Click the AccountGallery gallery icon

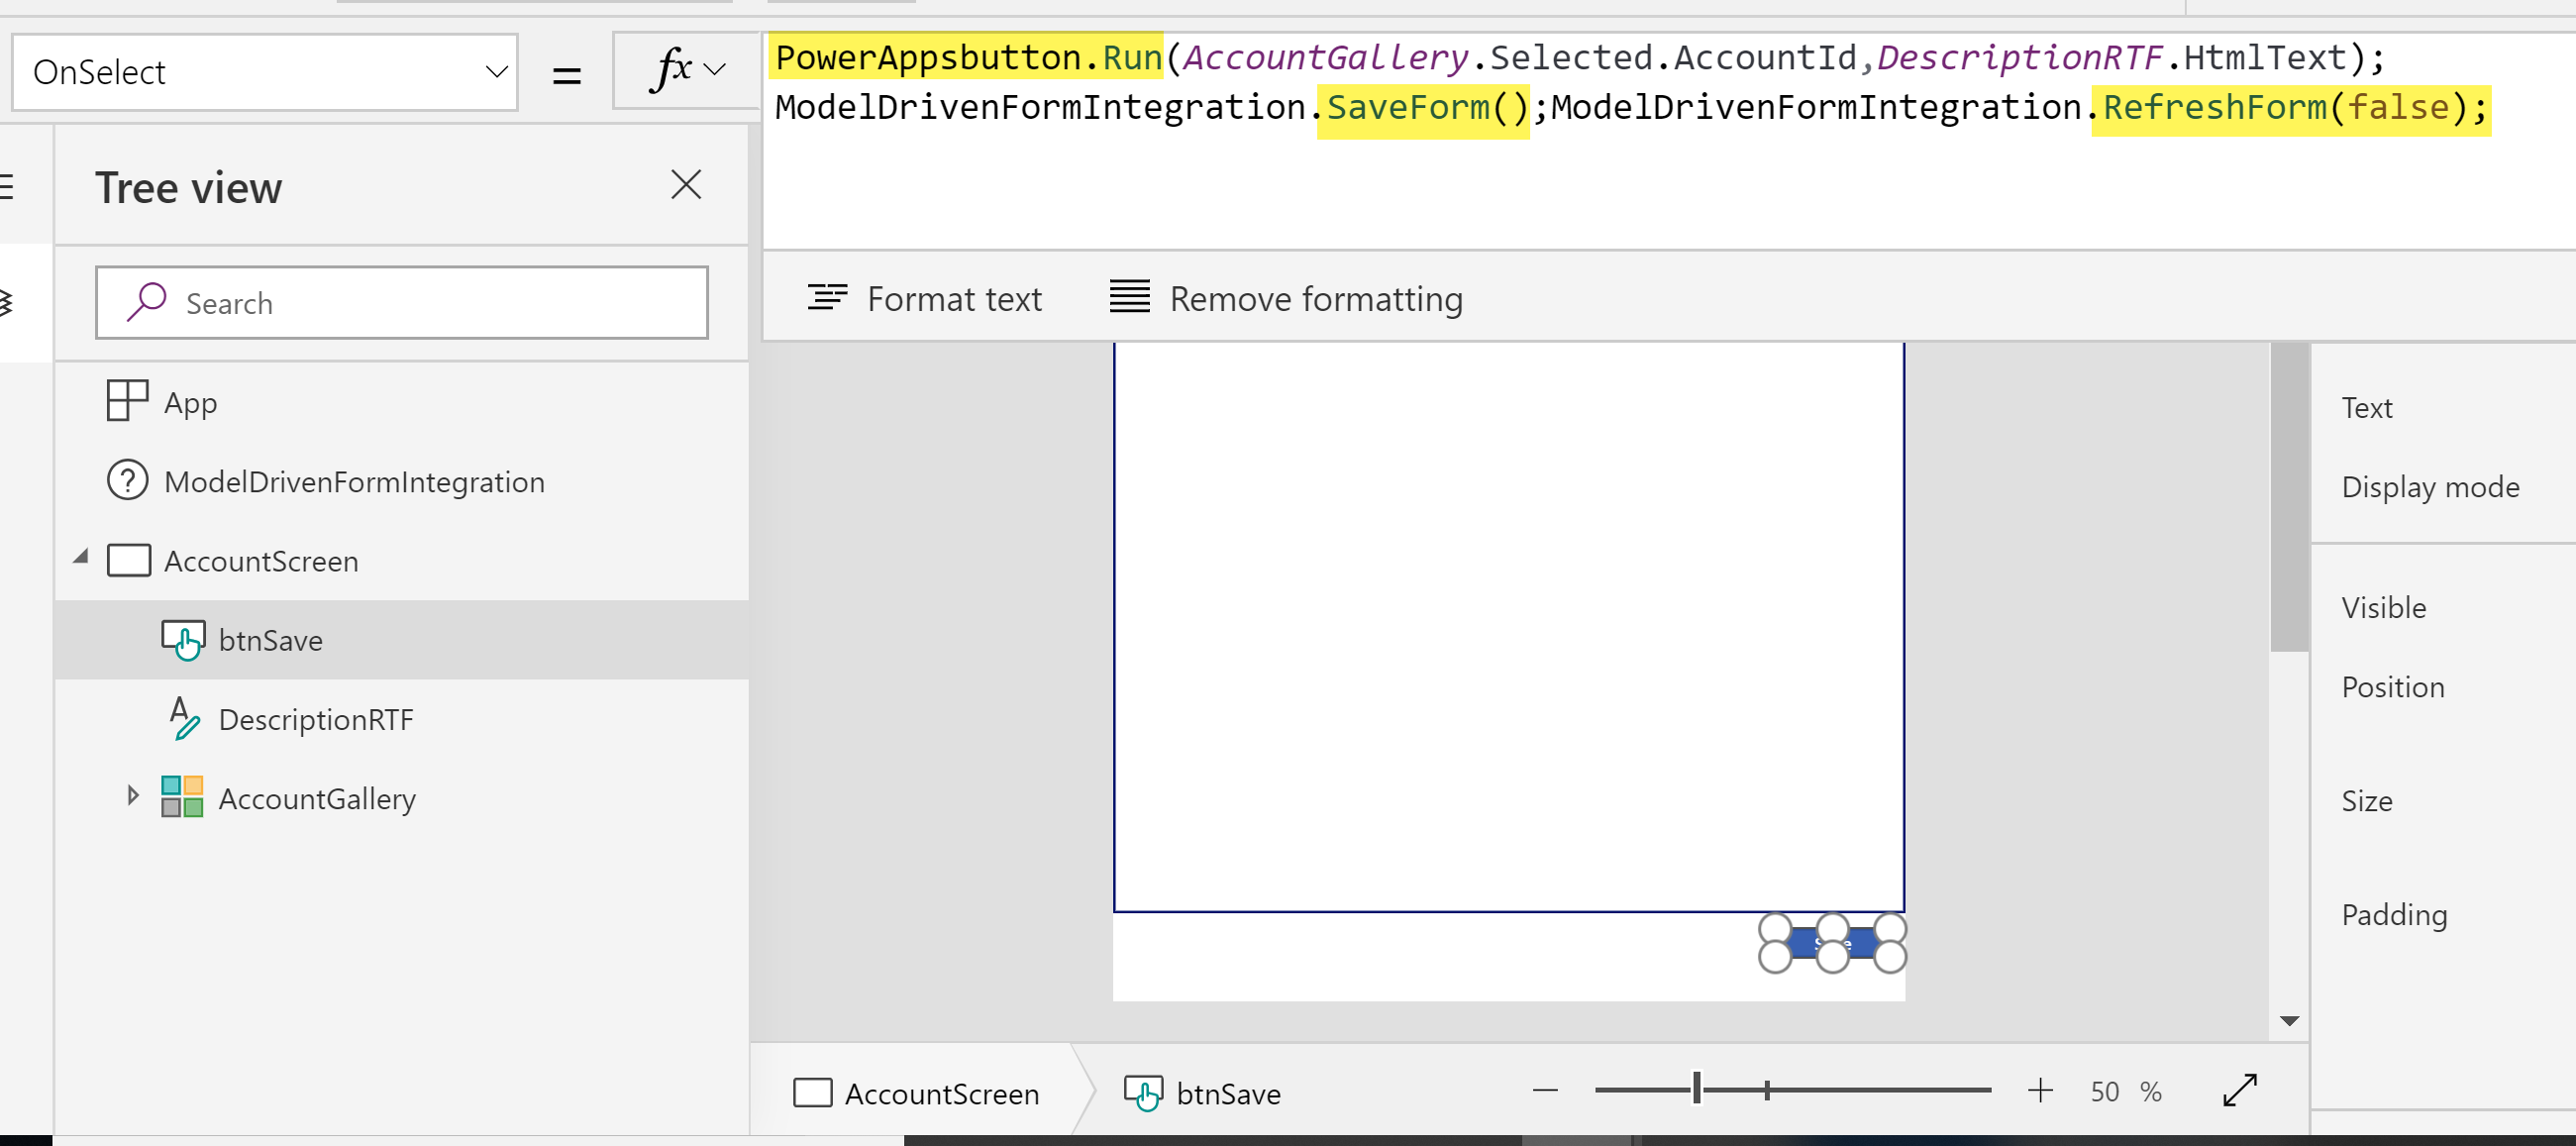182,798
